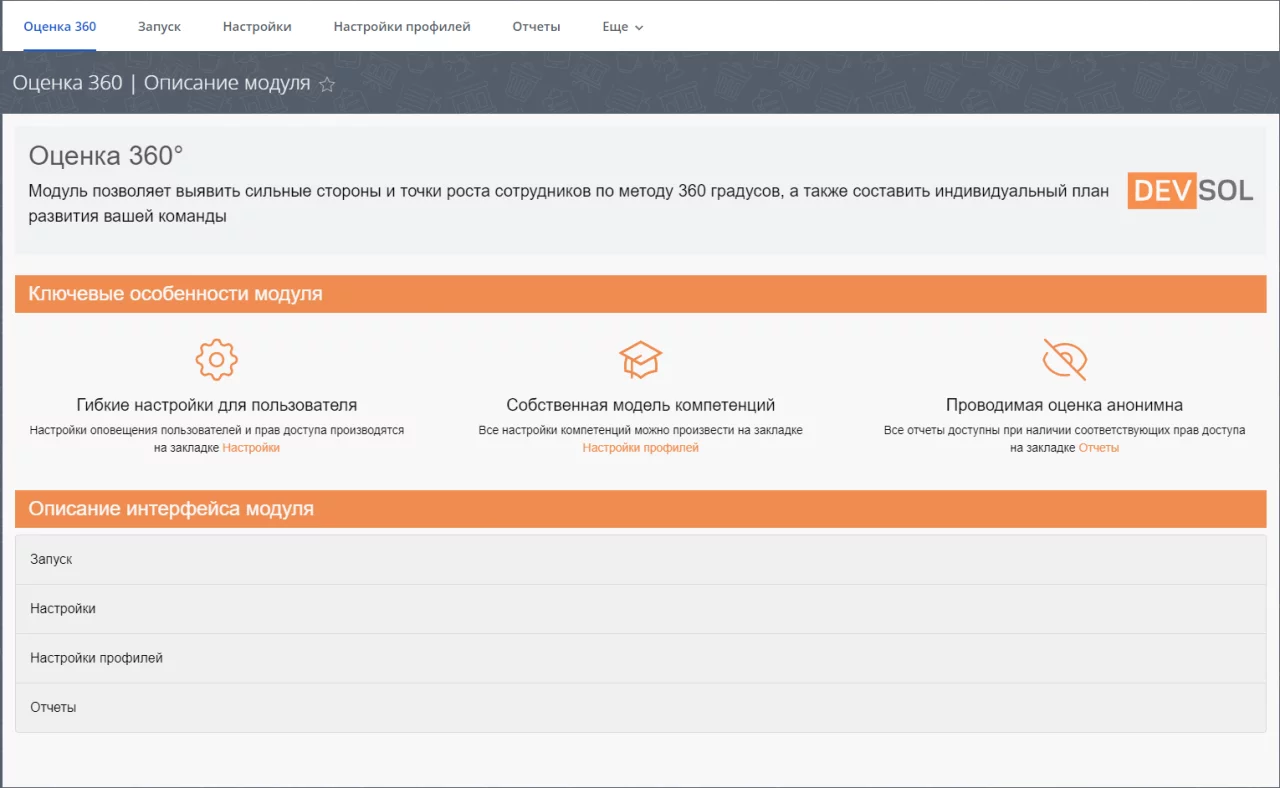
Task: Click the gear icon above flexible settings
Action: 216,359
